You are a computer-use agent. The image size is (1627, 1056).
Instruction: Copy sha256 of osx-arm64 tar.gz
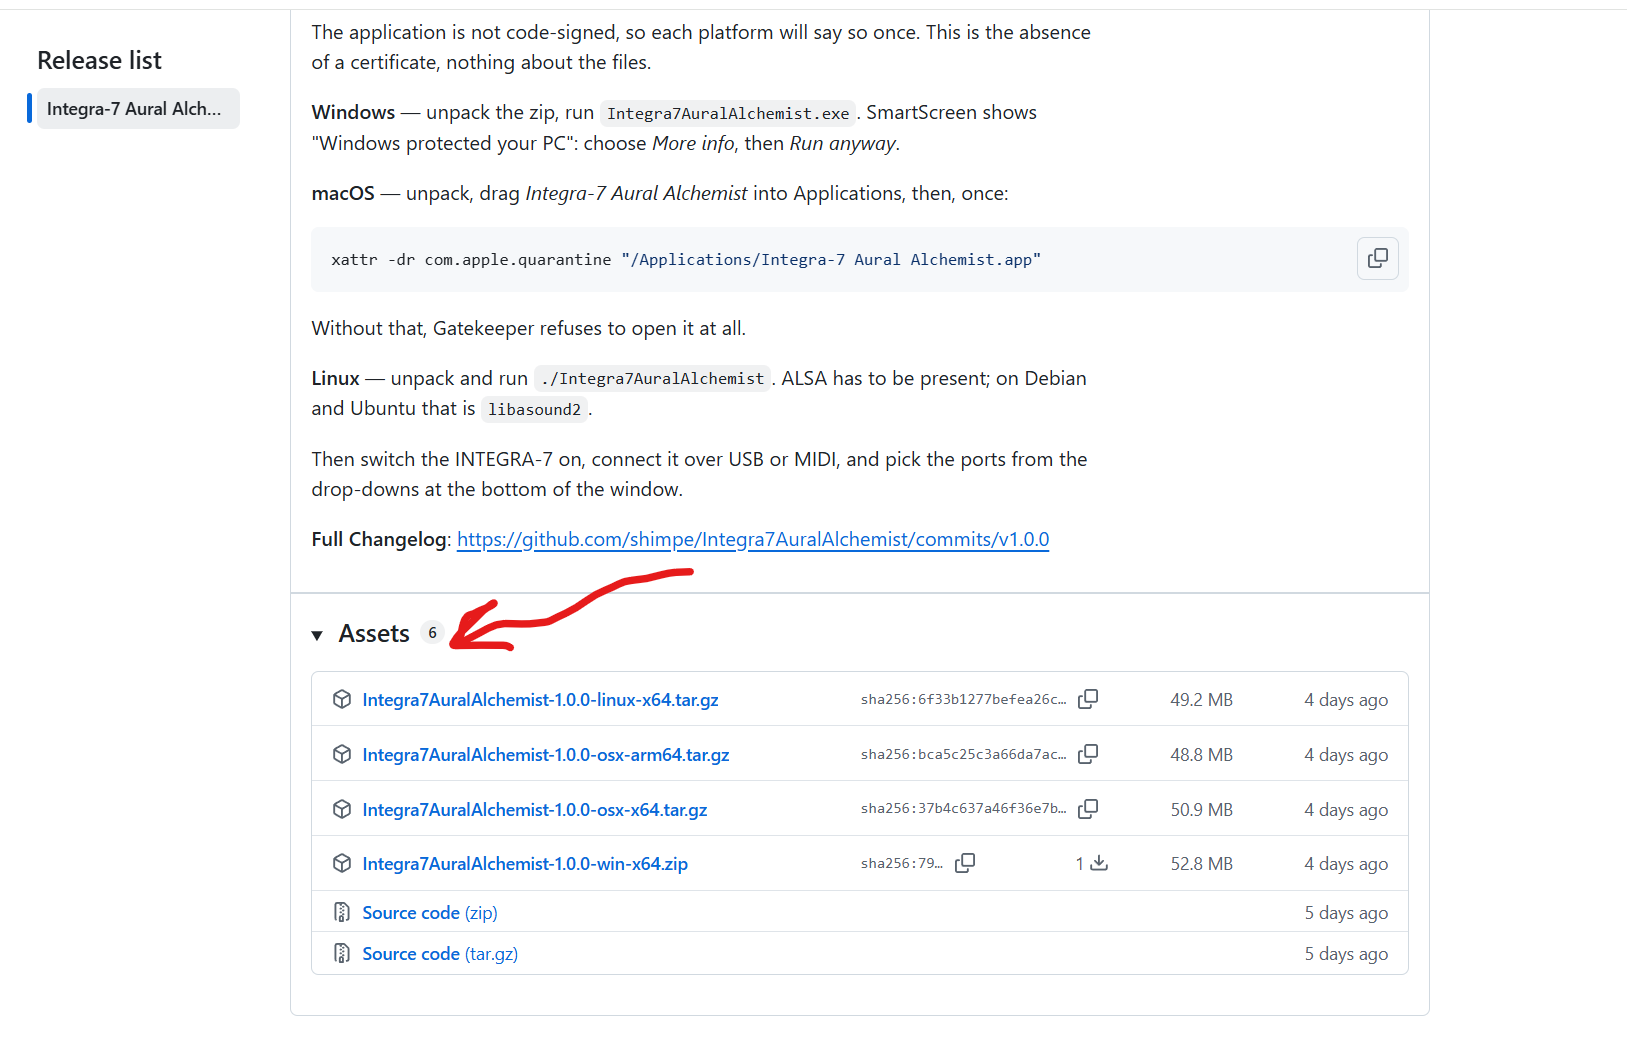1088,754
